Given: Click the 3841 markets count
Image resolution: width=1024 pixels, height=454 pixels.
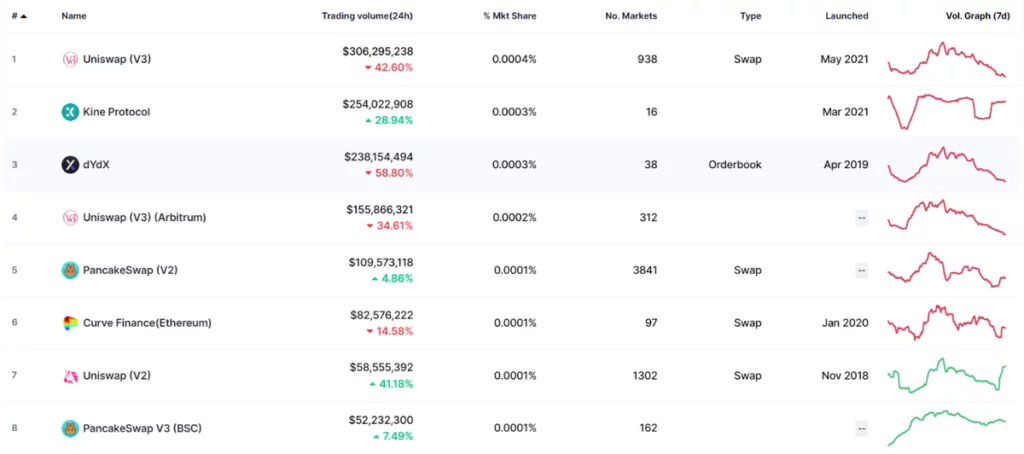Looking at the screenshot, I should pyautogui.click(x=645, y=270).
